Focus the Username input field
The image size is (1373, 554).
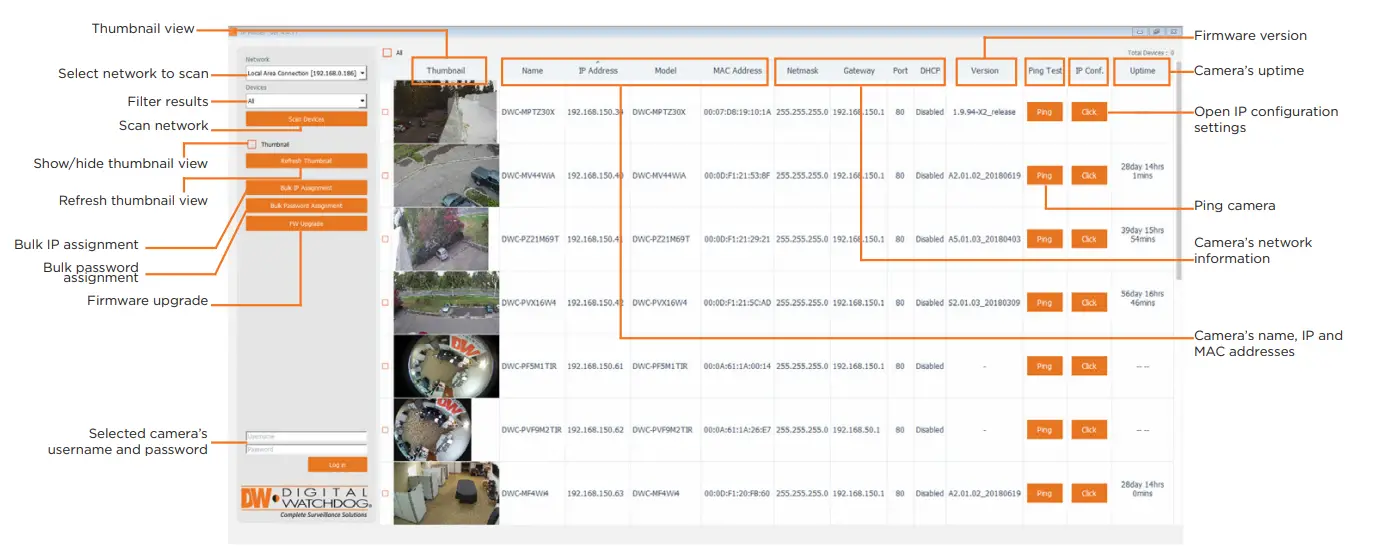click(306, 437)
